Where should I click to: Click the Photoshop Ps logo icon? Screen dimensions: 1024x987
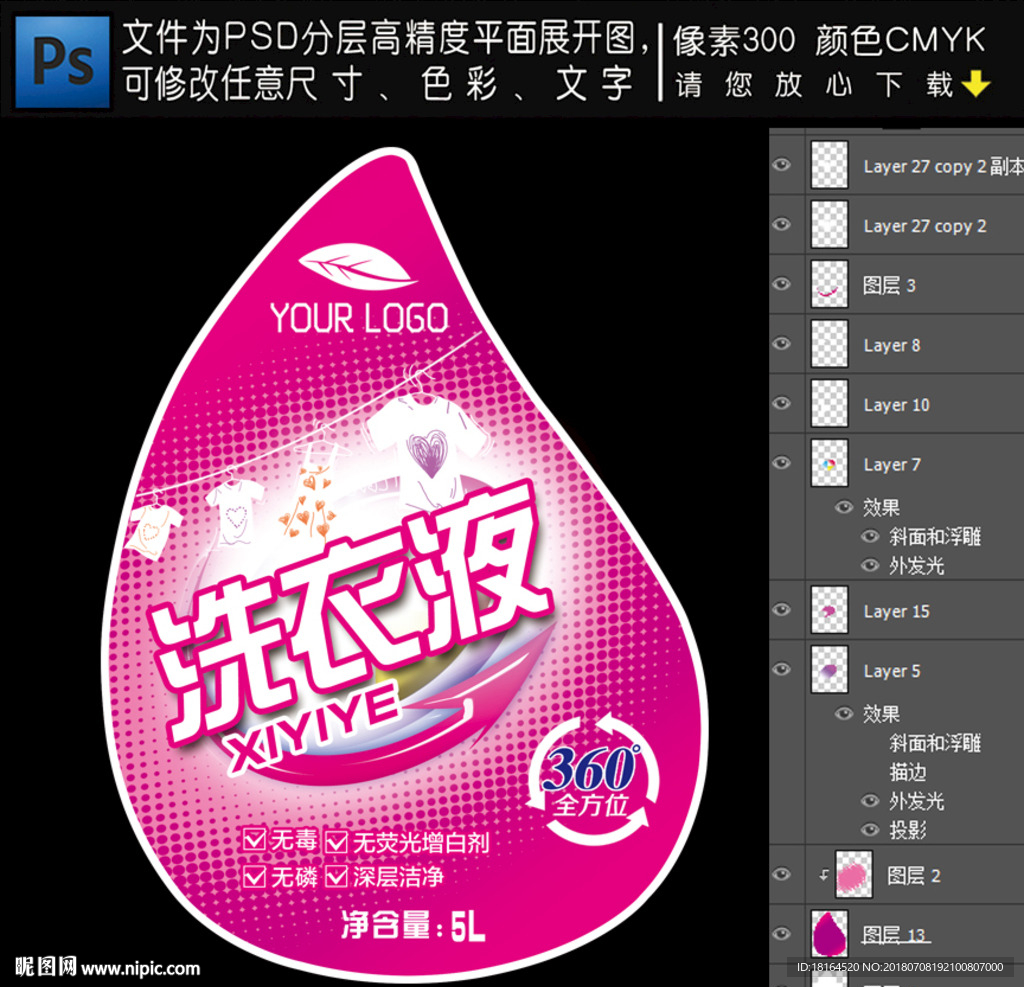62,62
